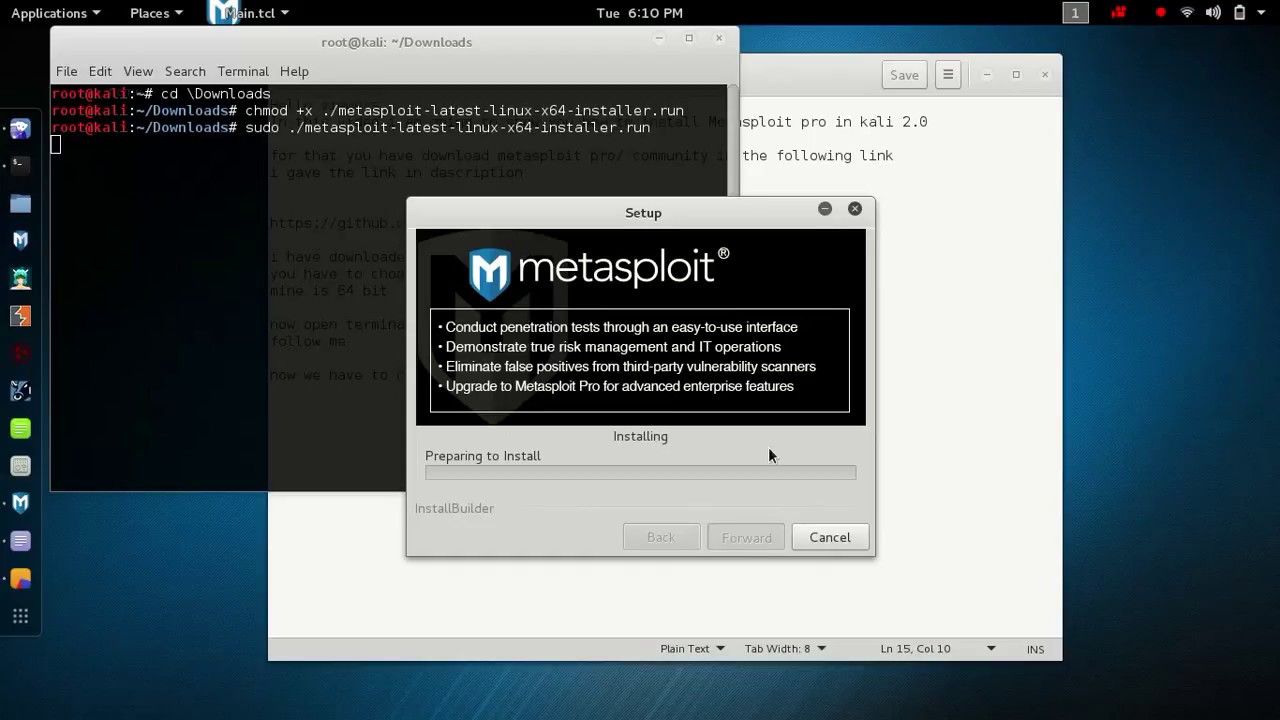Image resolution: width=1280 pixels, height=720 pixels.
Task: Click Cancel in the Setup dialog
Action: click(x=830, y=537)
